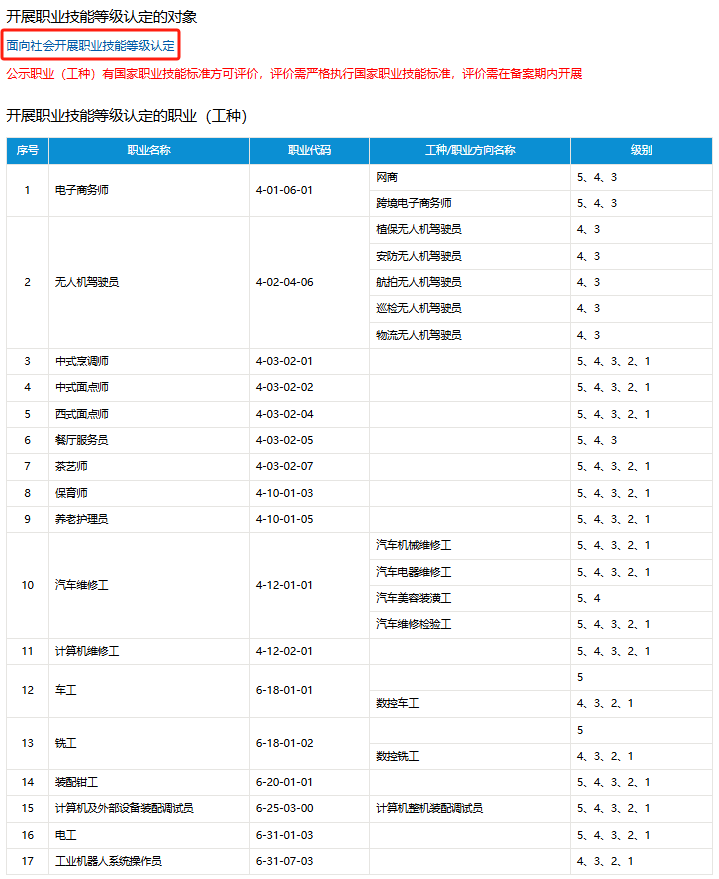This screenshot has width=719, height=879.
Task: Click the 职业代码 column header
Action: pos(309,151)
